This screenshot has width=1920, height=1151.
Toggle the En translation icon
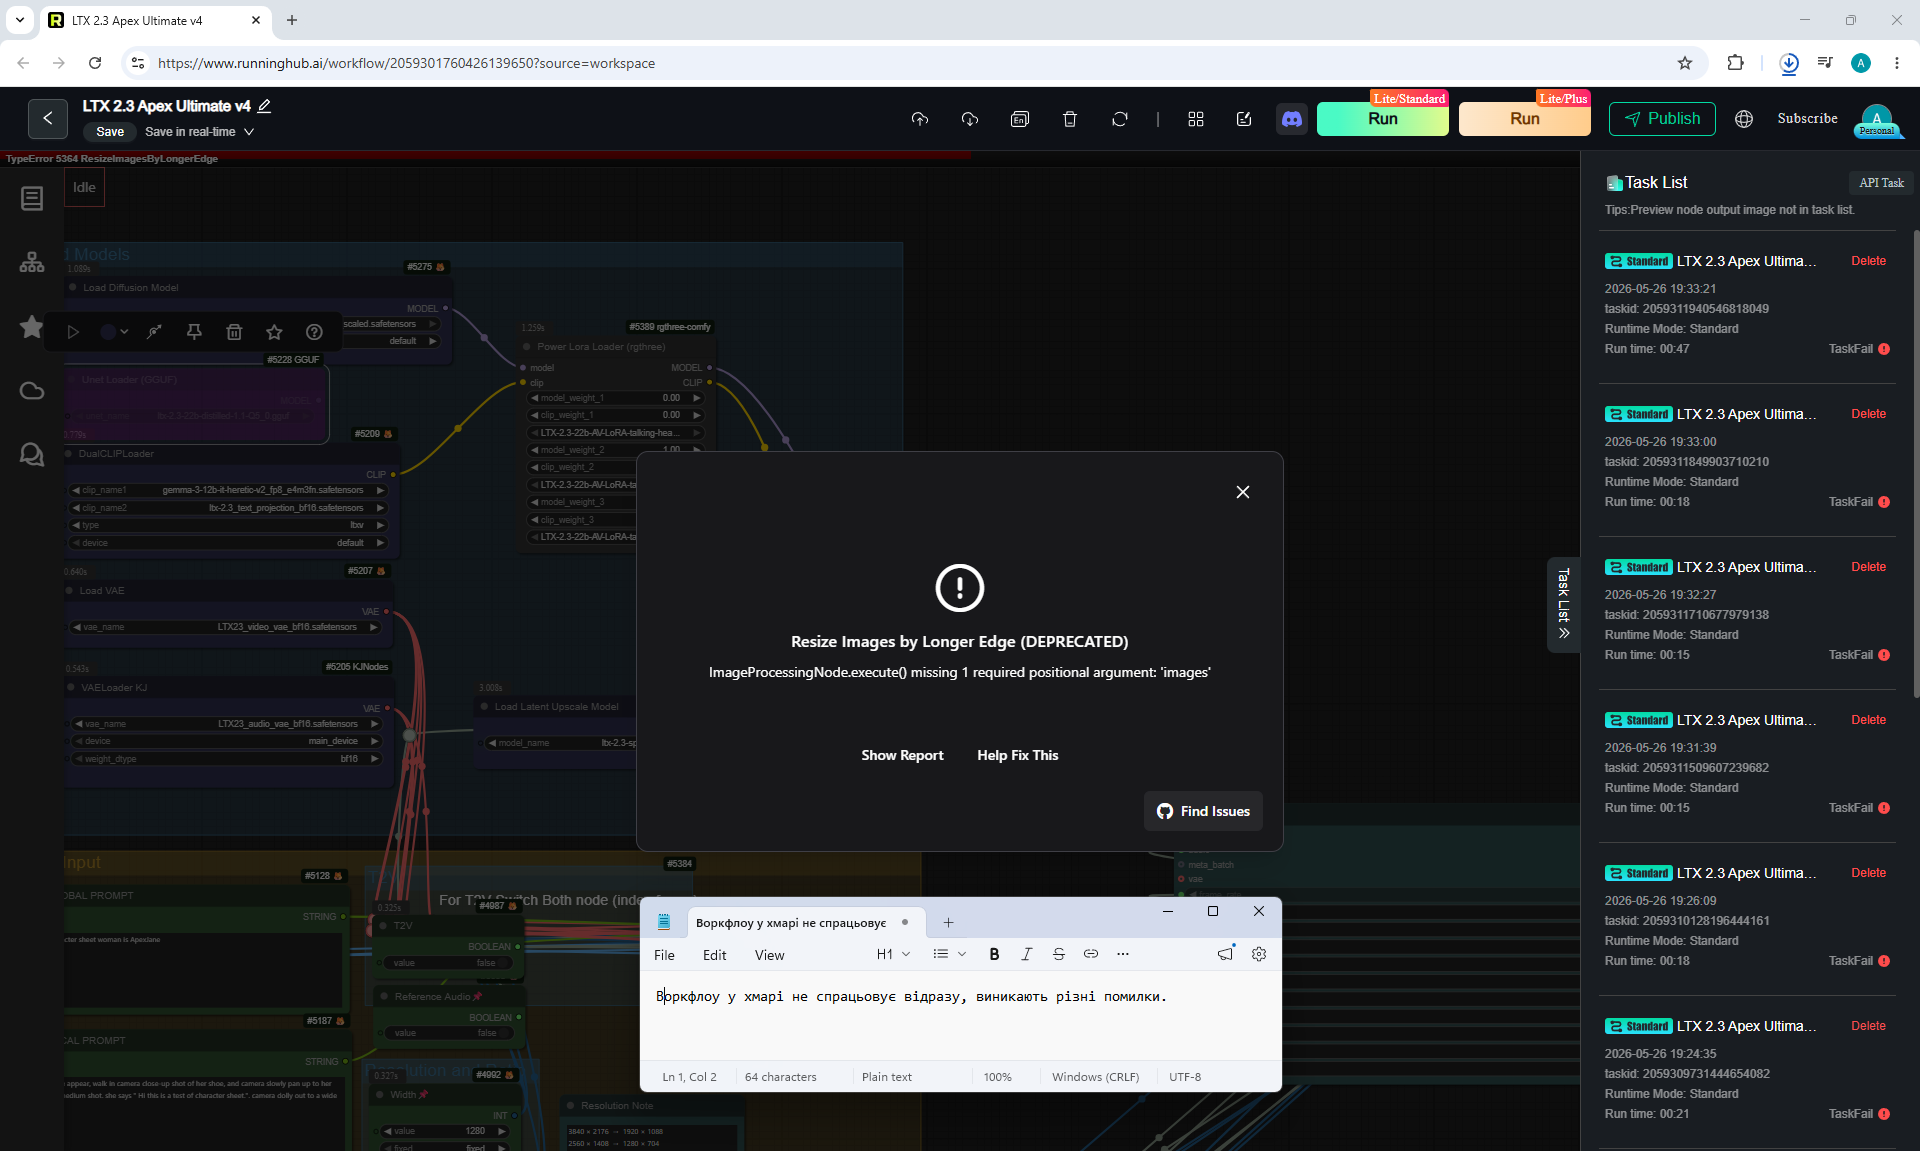1020,119
